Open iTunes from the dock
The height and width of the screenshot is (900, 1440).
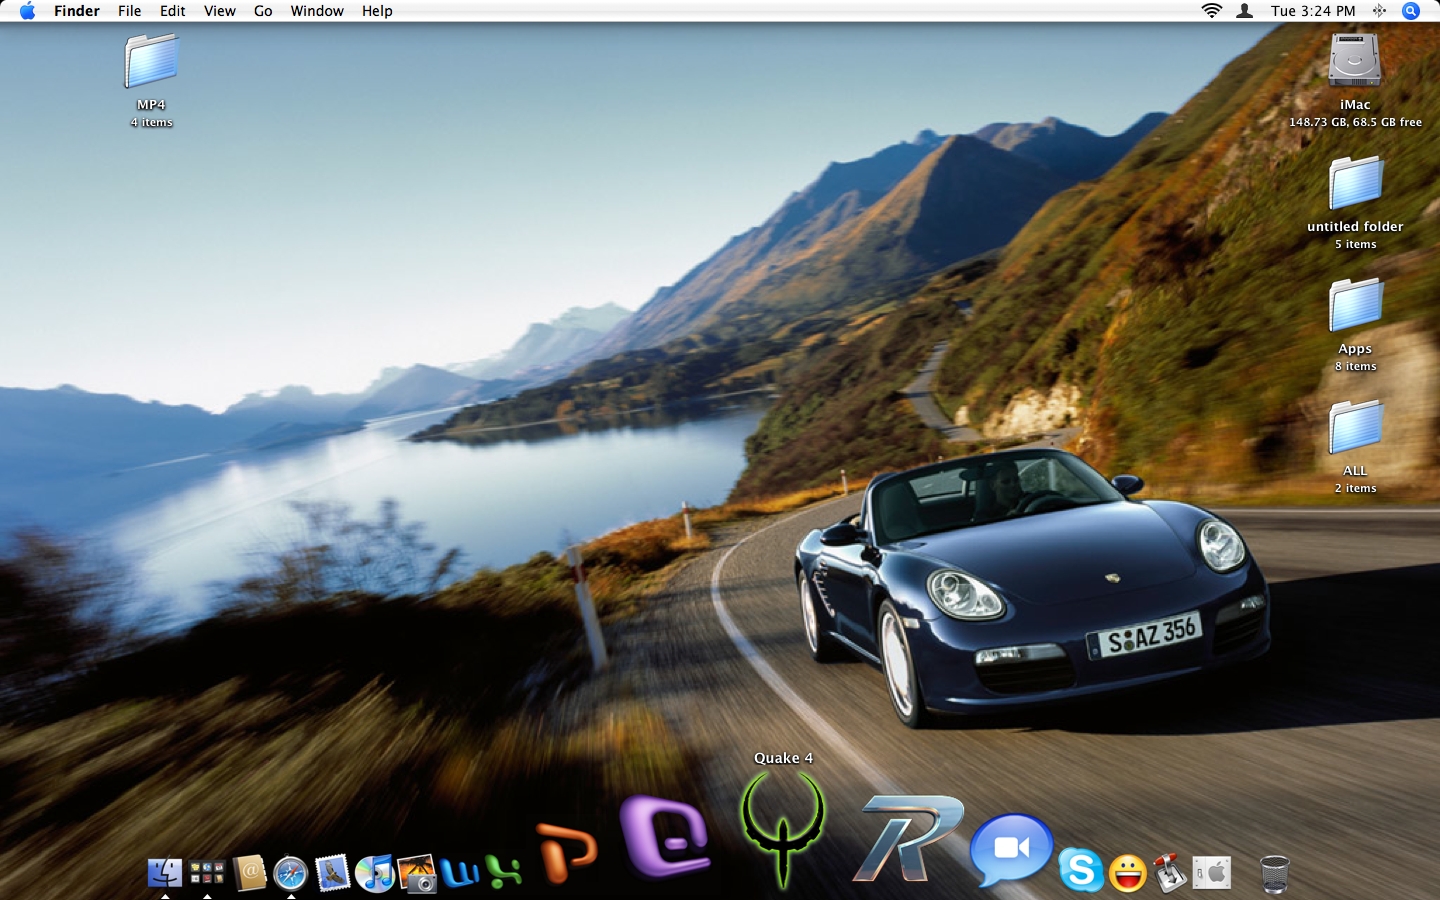point(375,873)
